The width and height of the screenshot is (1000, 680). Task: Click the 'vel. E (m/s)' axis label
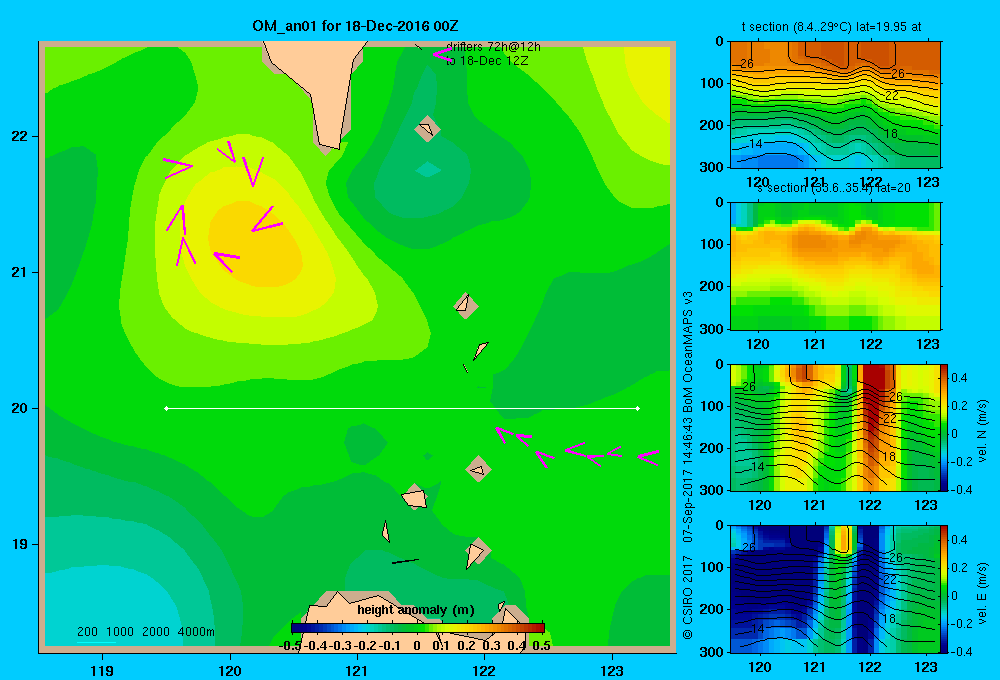point(983,593)
